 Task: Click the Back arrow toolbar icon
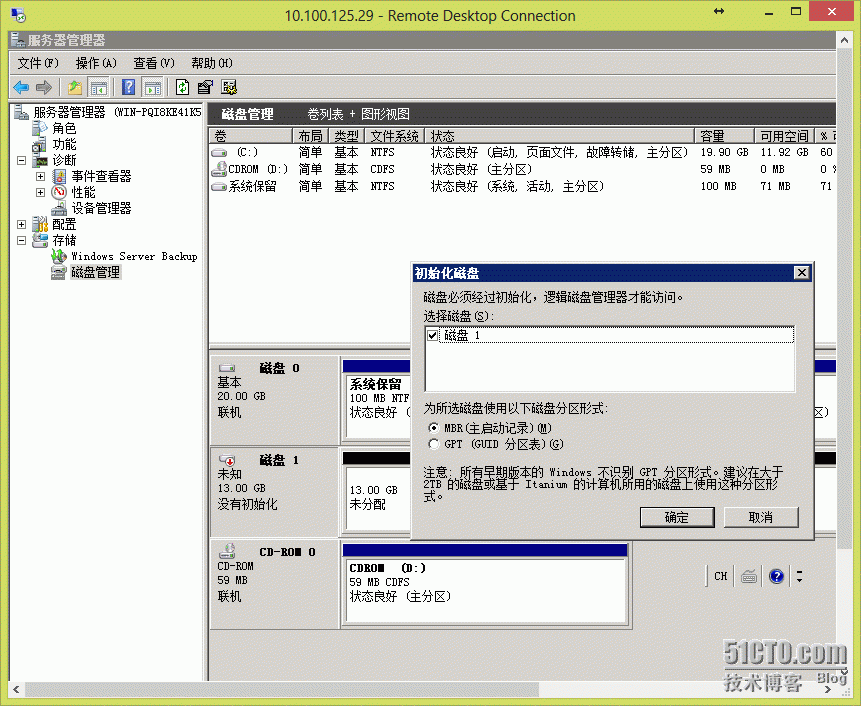(21, 87)
